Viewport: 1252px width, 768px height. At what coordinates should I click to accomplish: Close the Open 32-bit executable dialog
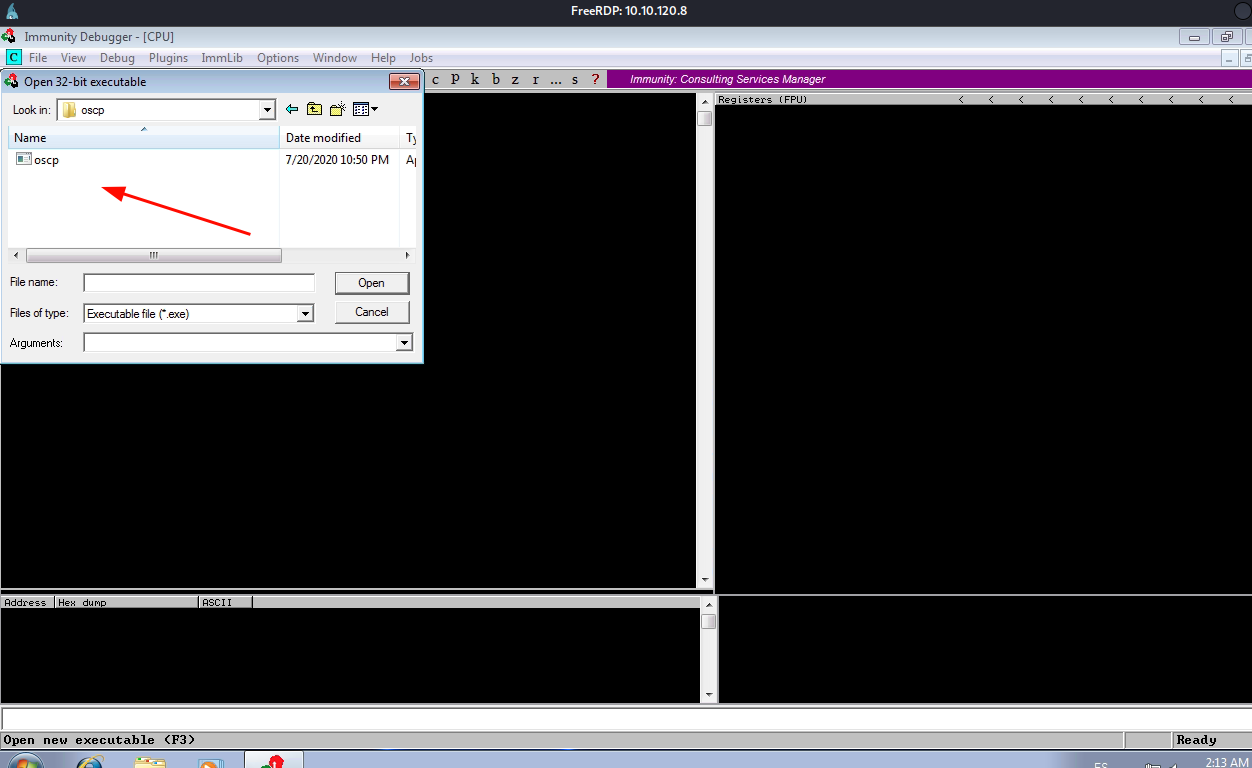tap(404, 82)
